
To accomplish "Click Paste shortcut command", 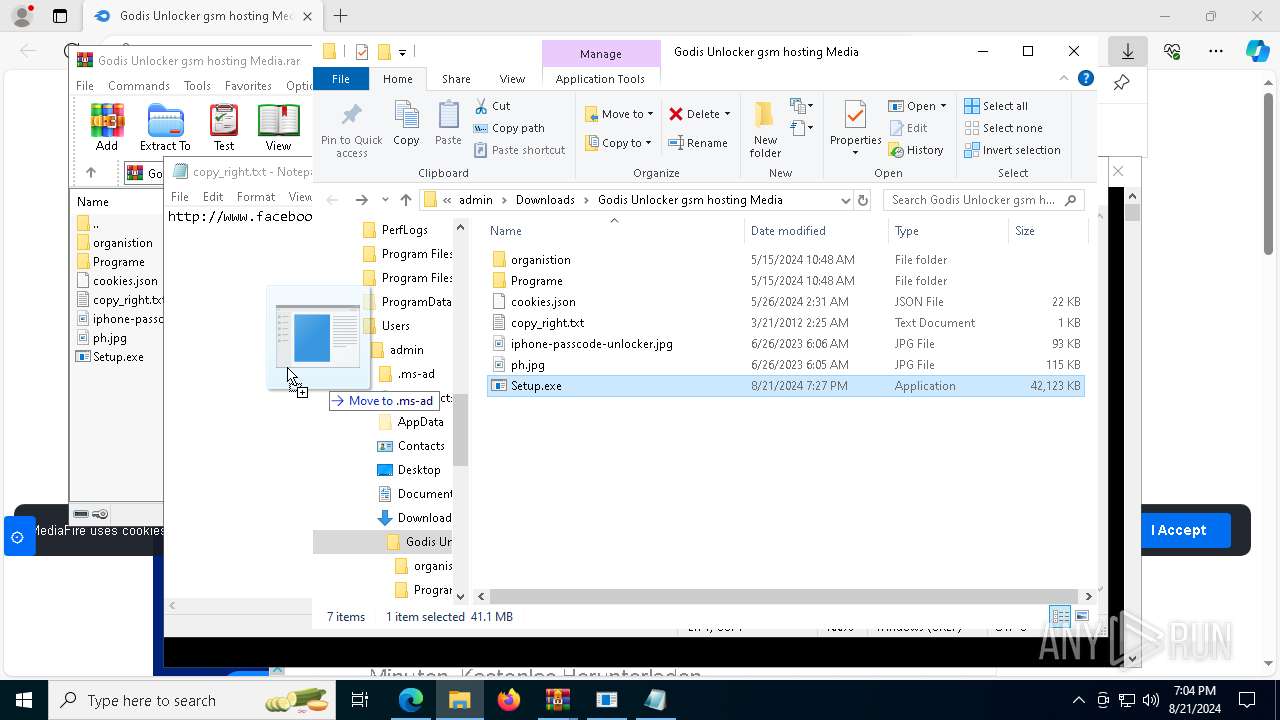I will click(x=519, y=150).
